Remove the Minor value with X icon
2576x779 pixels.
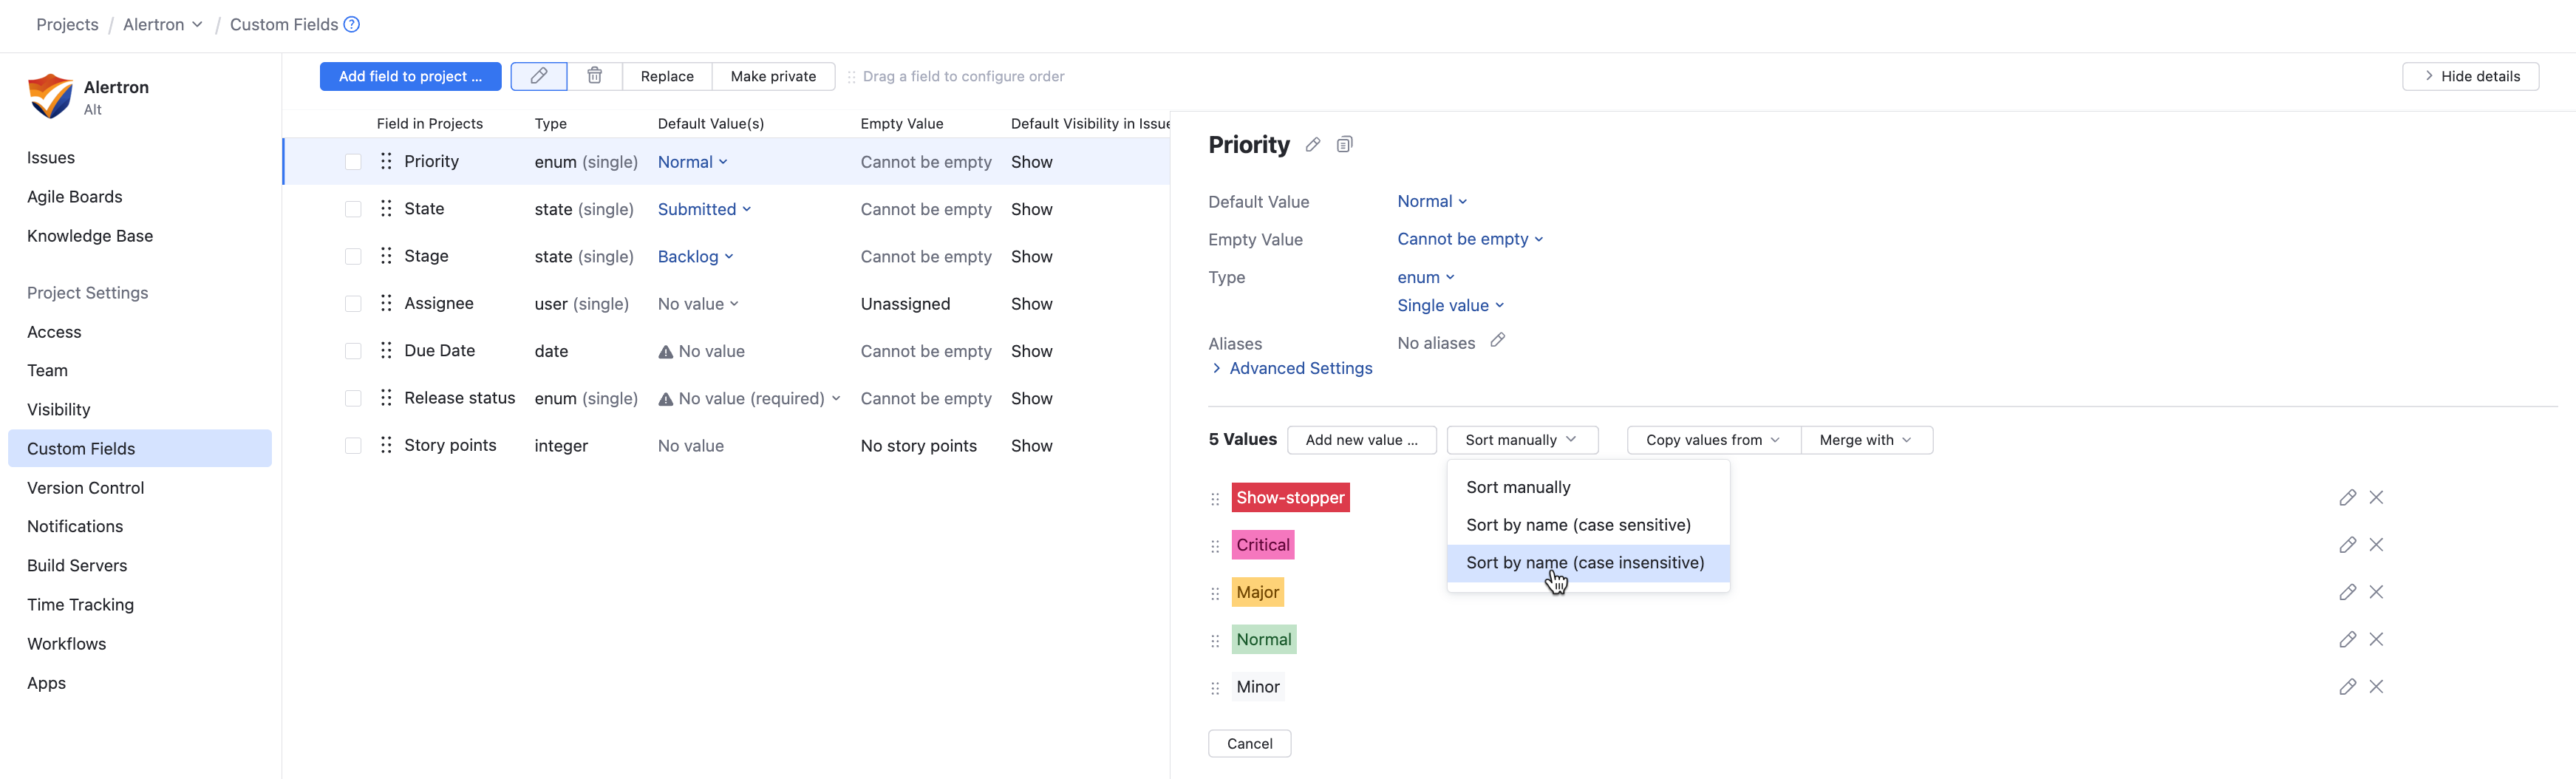(x=2376, y=687)
